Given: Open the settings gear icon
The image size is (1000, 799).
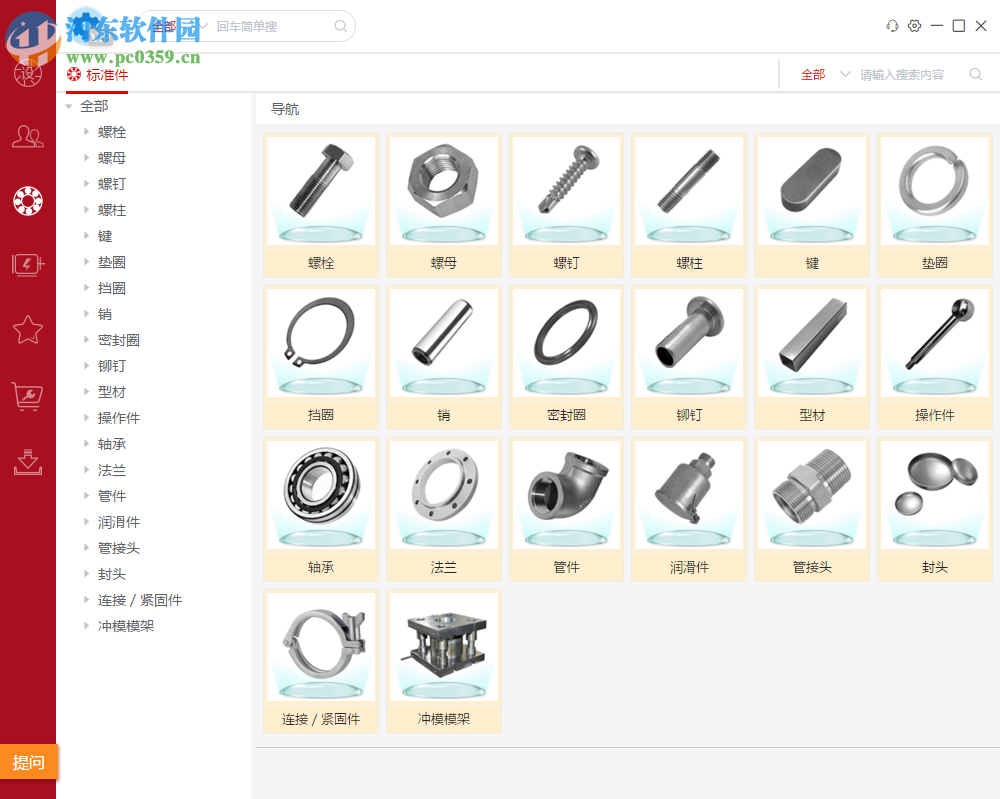Looking at the screenshot, I should [914, 25].
